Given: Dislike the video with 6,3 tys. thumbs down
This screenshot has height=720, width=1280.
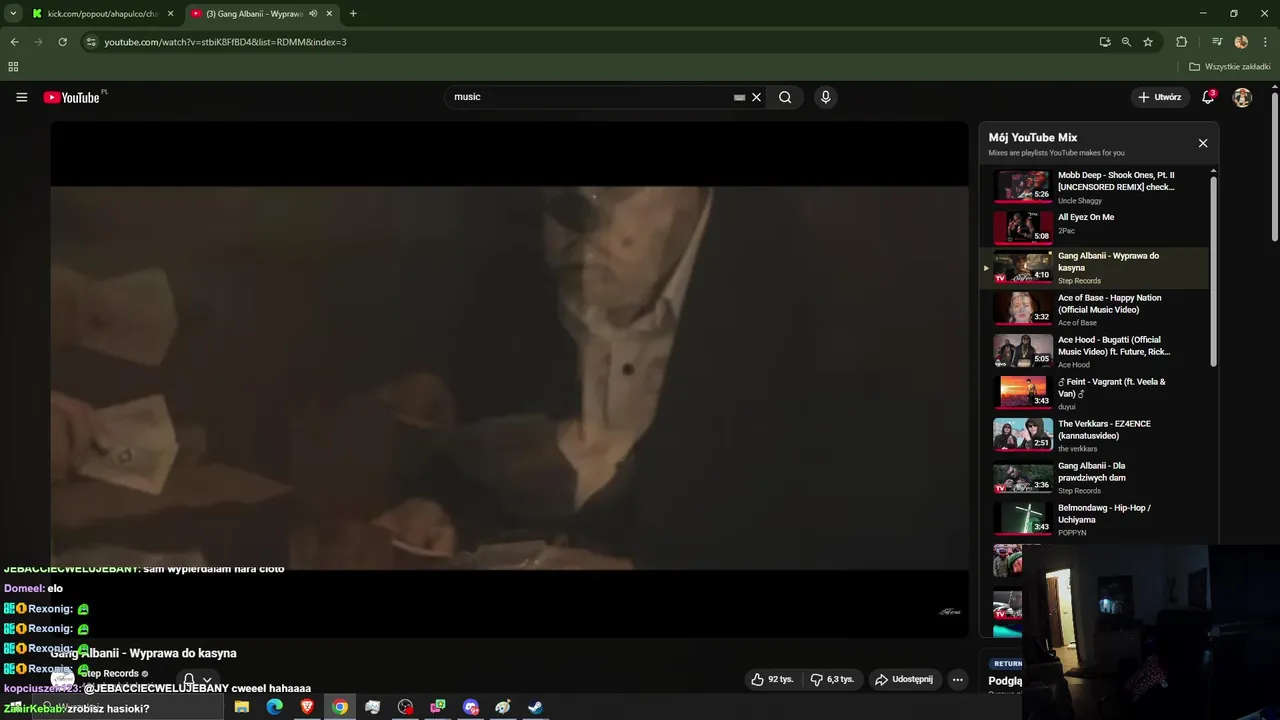Looking at the screenshot, I should coord(833,679).
